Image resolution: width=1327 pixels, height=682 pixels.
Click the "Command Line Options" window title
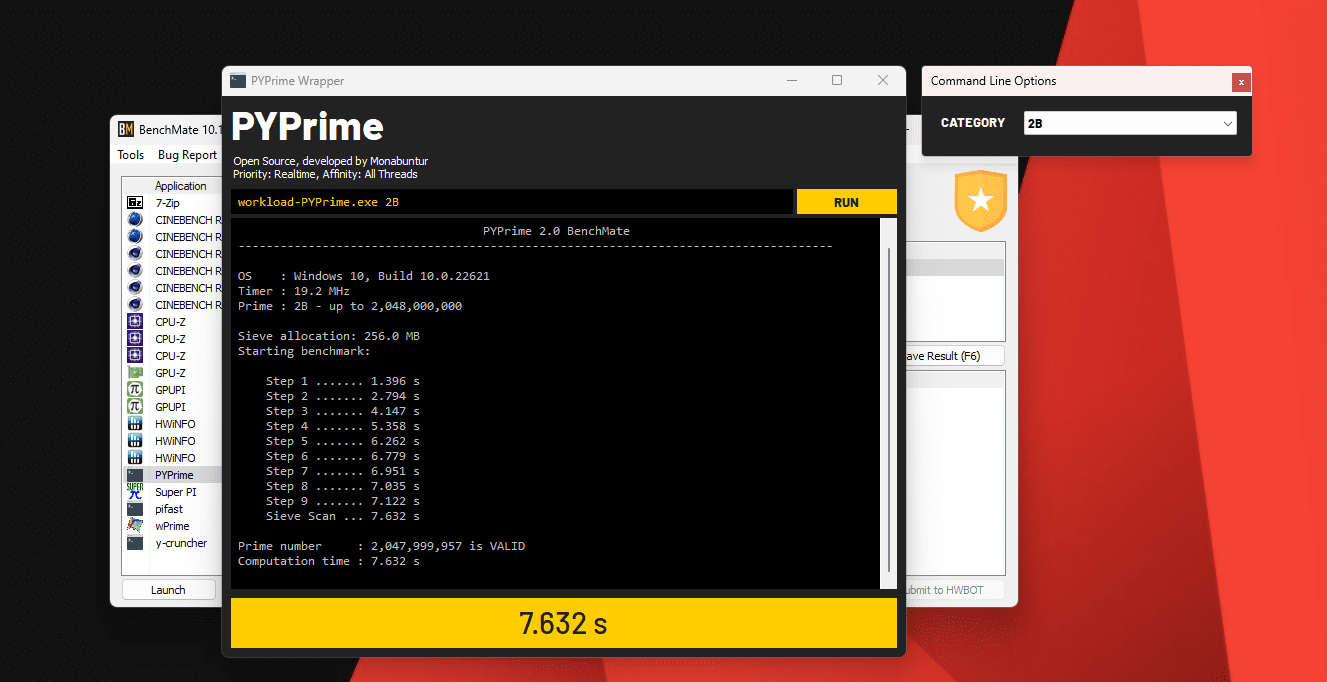coord(994,81)
